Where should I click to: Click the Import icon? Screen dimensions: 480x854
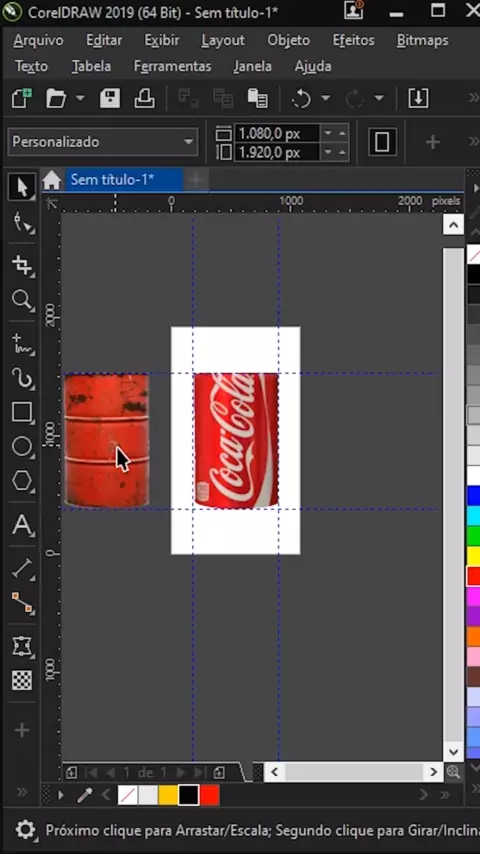point(418,99)
